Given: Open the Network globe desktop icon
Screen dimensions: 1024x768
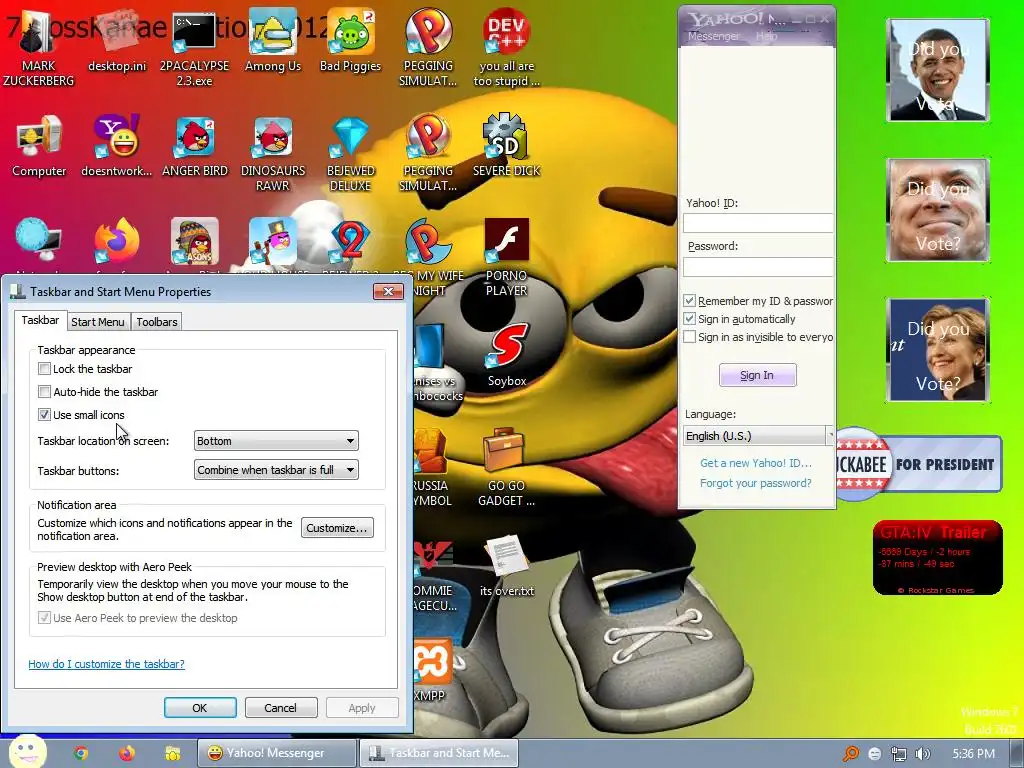Looking at the screenshot, I should [x=39, y=240].
